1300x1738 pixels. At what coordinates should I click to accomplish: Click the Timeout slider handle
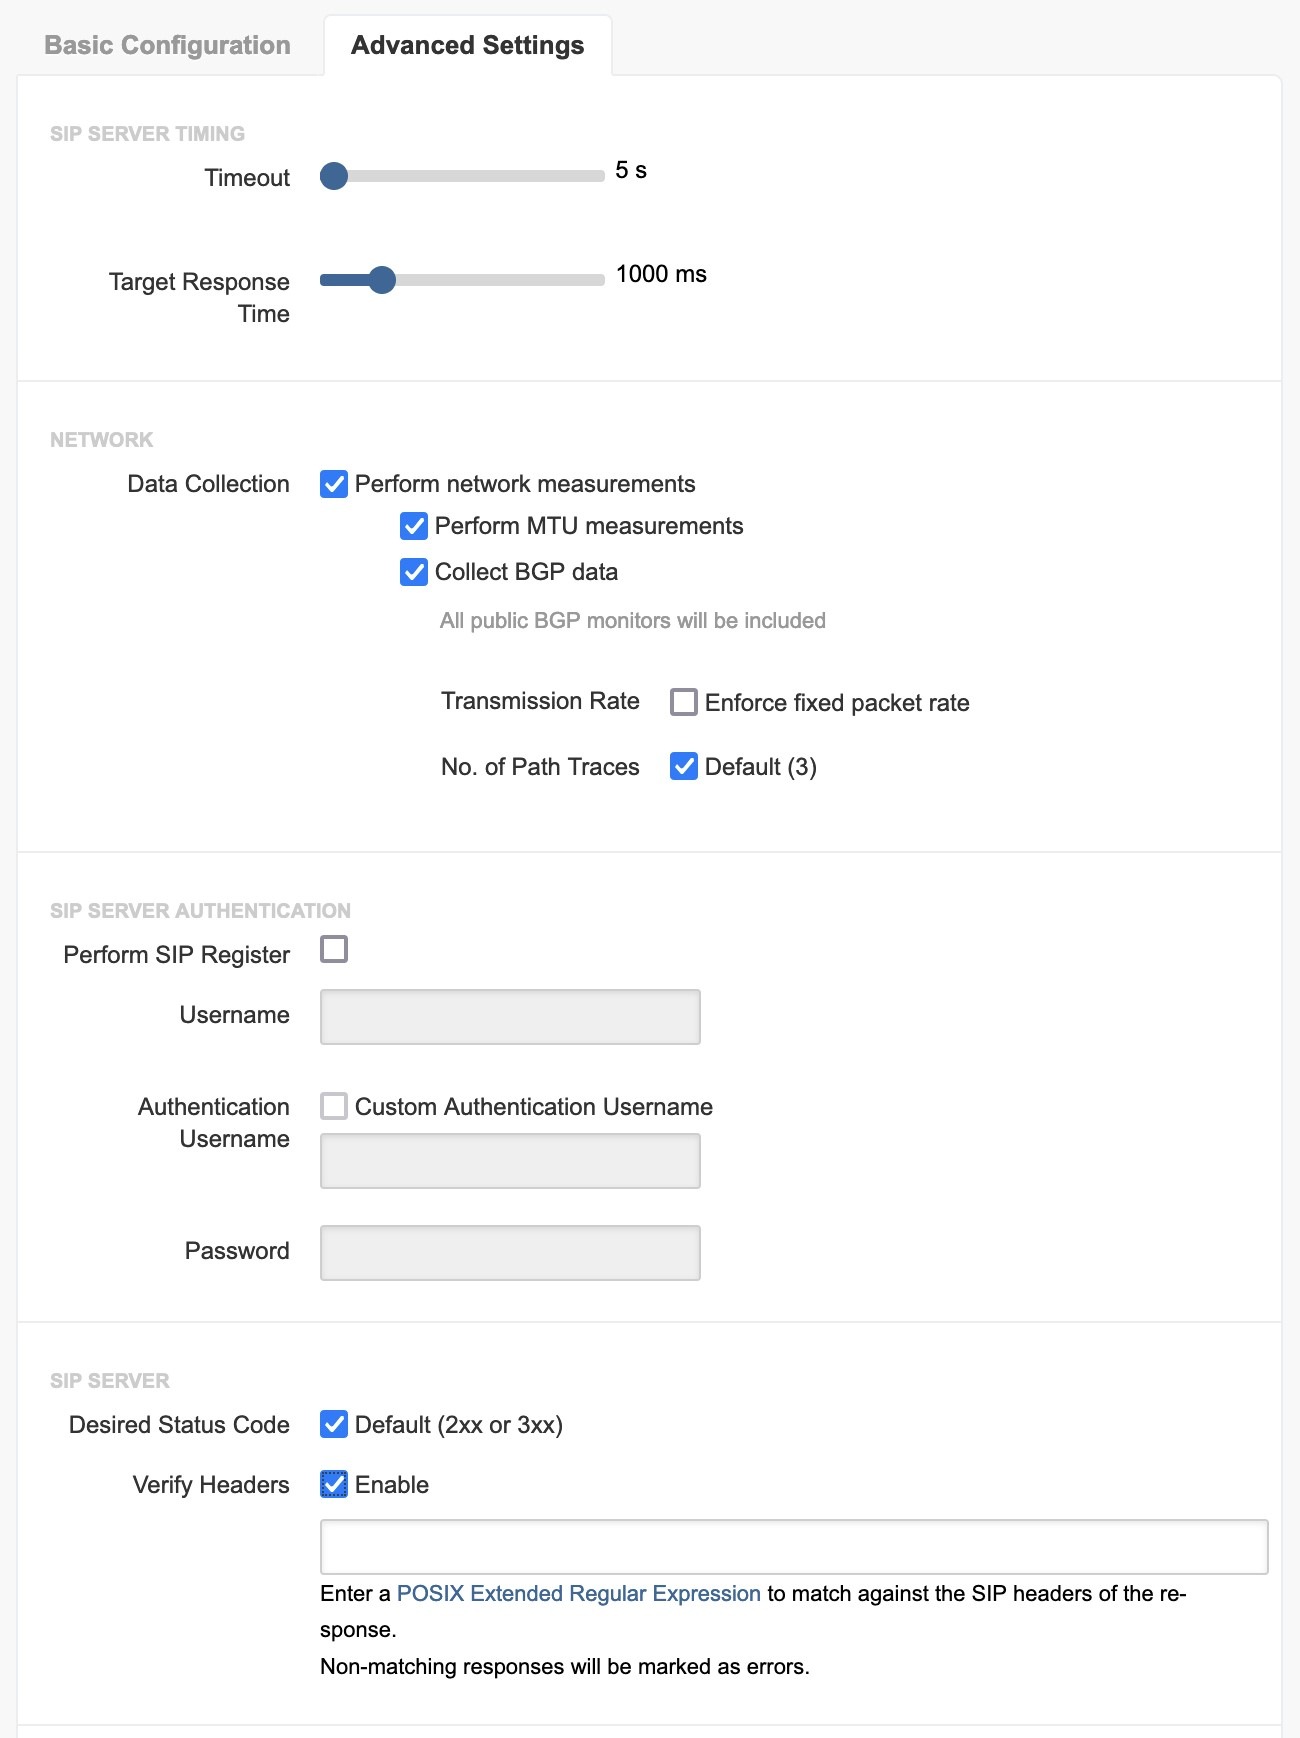pos(334,176)
